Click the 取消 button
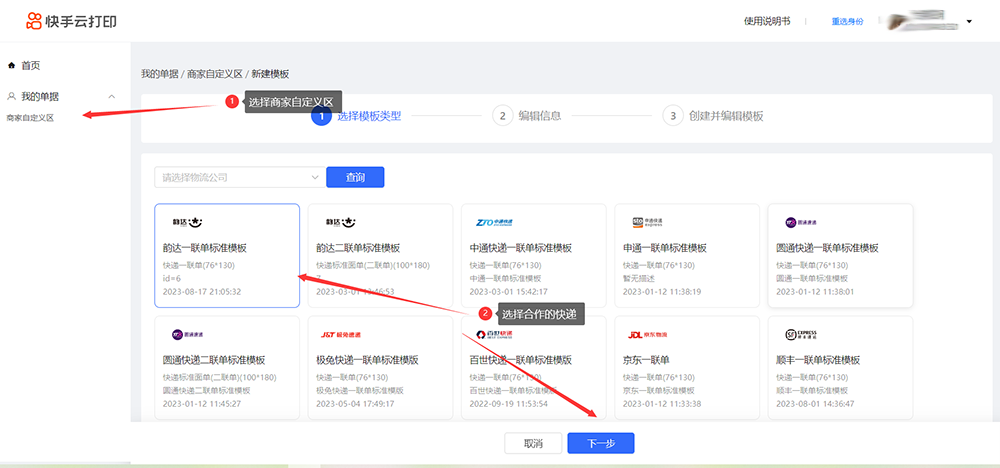The image size is (1000, 468). pos(533,444)
